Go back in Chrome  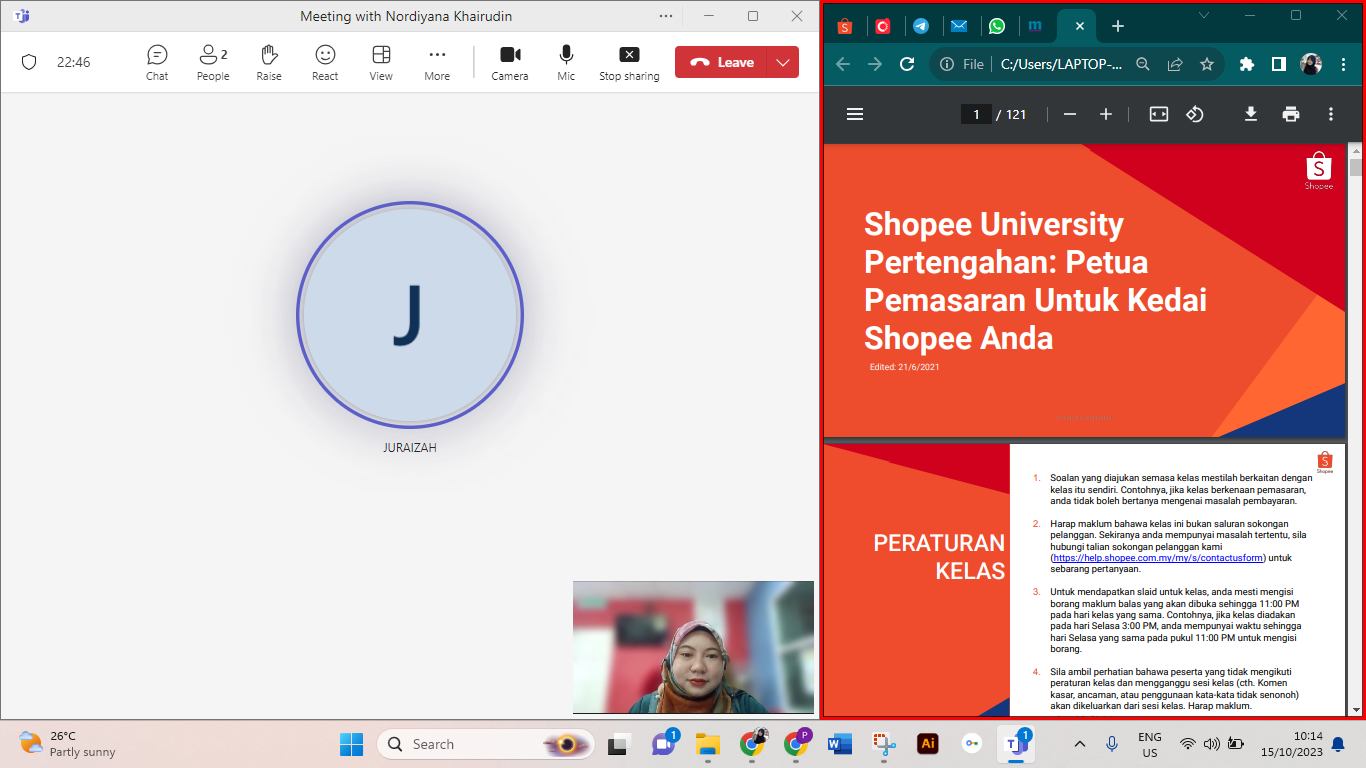coord(843,64)
